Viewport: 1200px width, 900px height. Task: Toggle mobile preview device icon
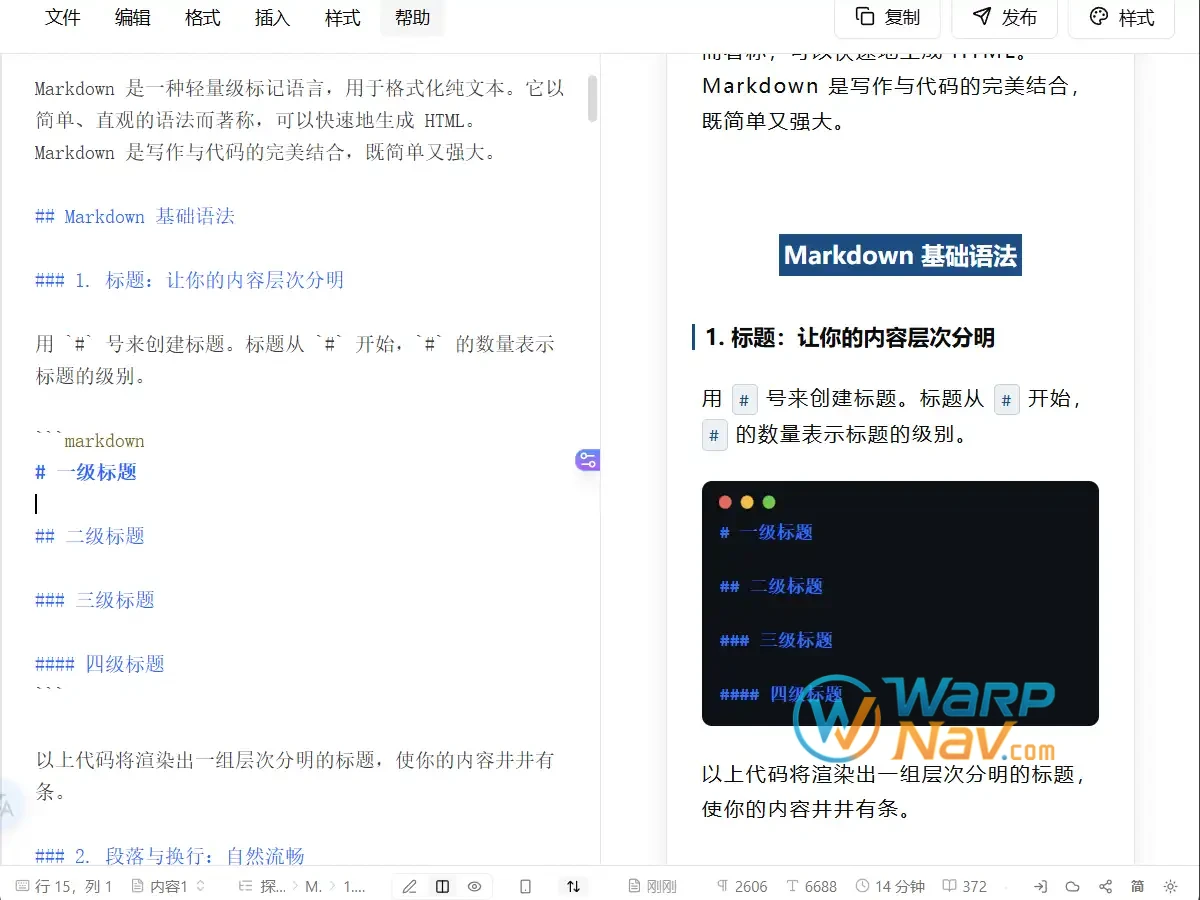point(526,886)
